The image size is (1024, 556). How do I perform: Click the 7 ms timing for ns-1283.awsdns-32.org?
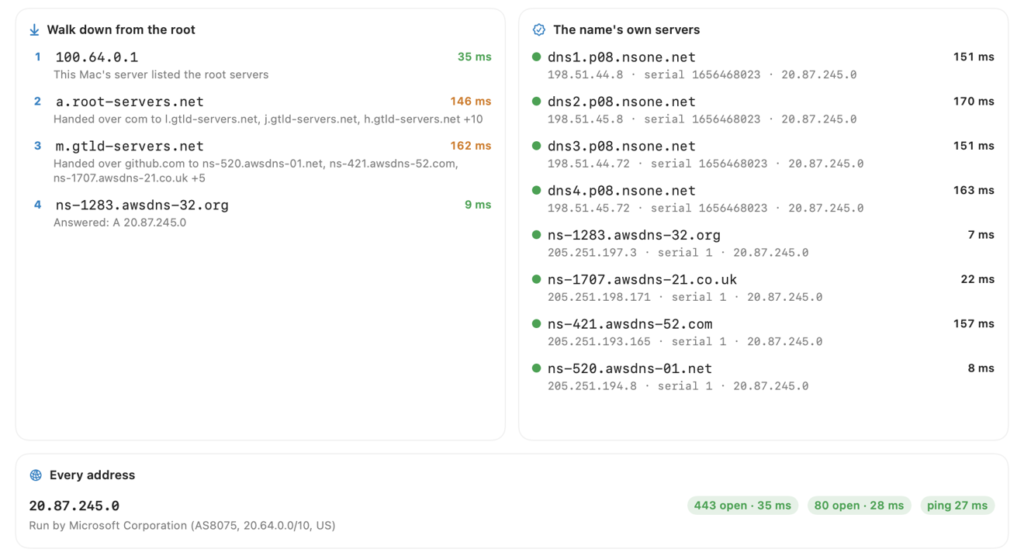[x=981, y=235]
